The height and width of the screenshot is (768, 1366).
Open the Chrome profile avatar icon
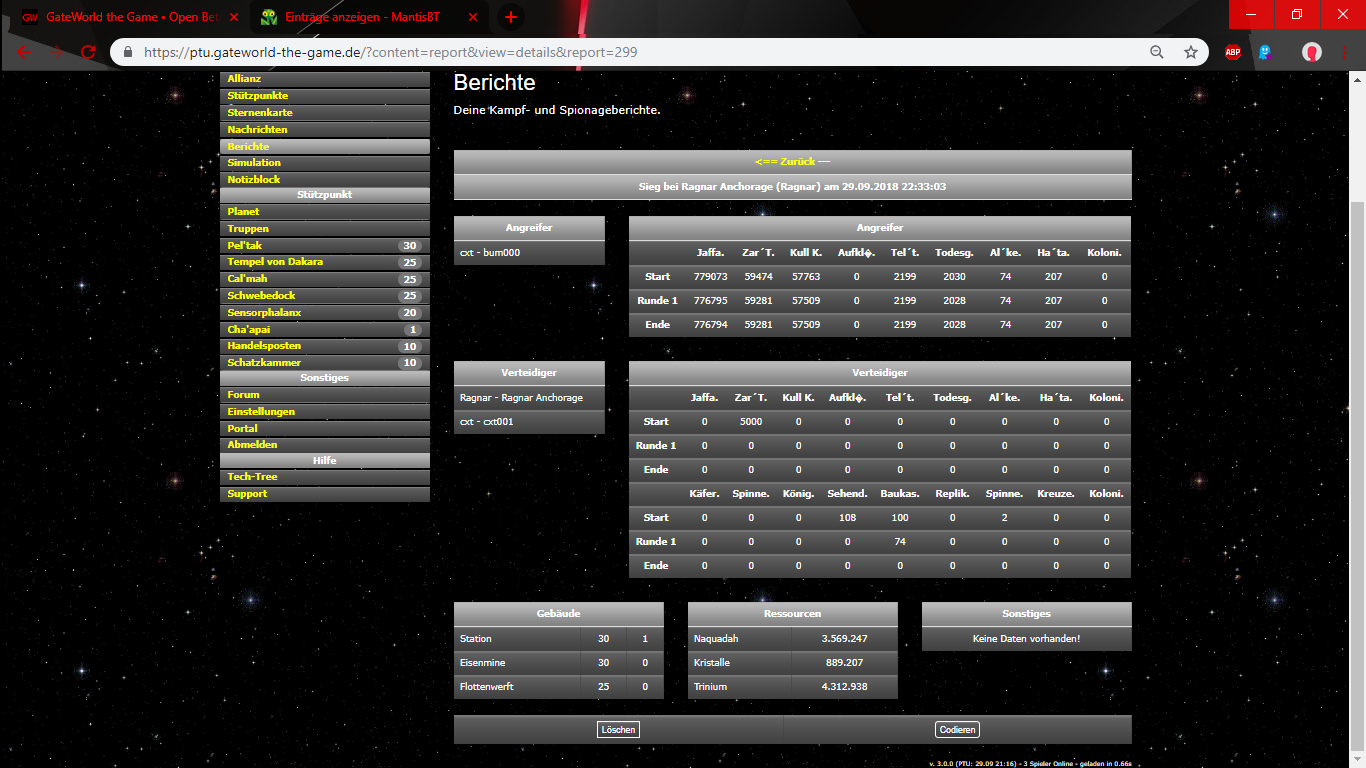[1312, 52]
